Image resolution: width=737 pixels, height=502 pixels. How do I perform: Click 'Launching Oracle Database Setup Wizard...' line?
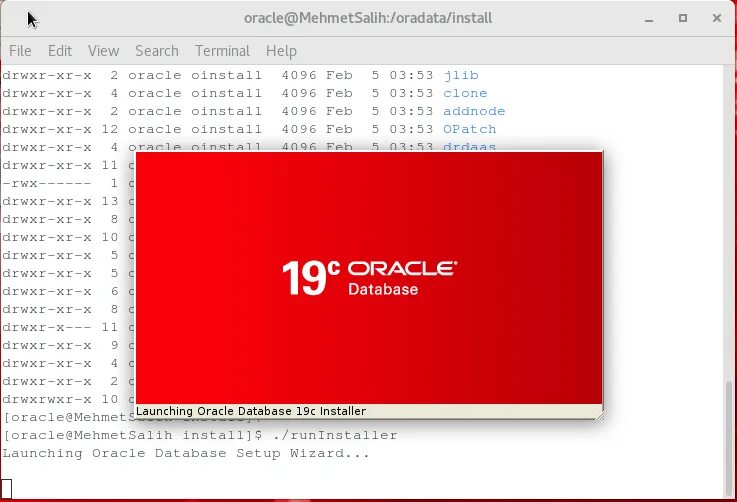(x=186, y=454)
